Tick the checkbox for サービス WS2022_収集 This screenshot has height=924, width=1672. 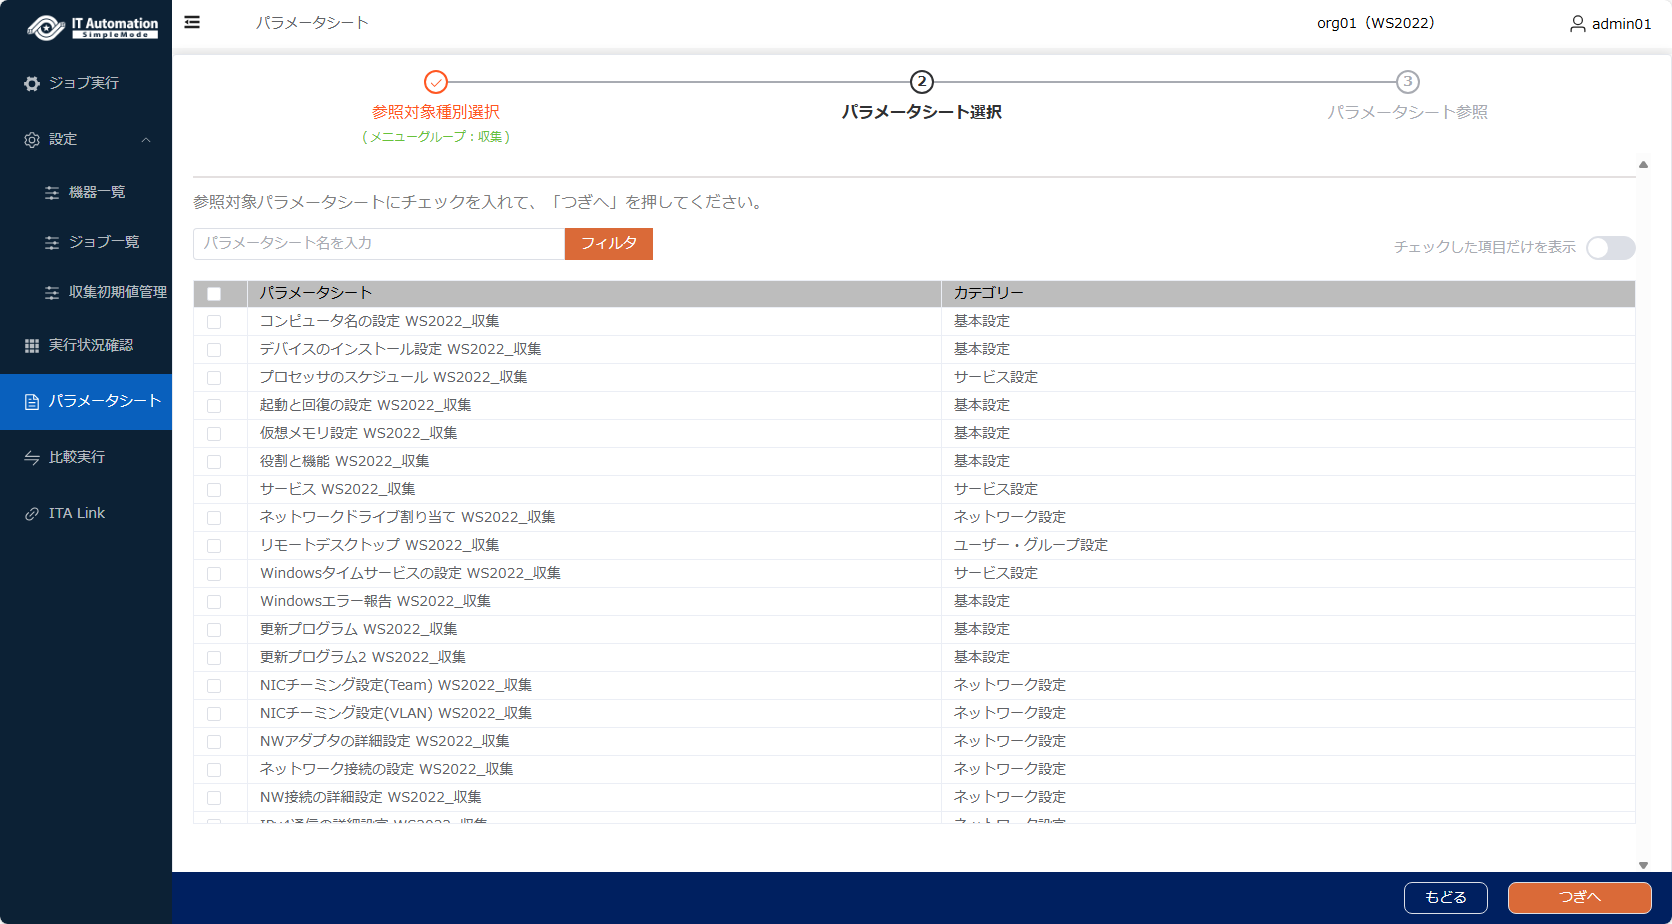pos(214,490)
